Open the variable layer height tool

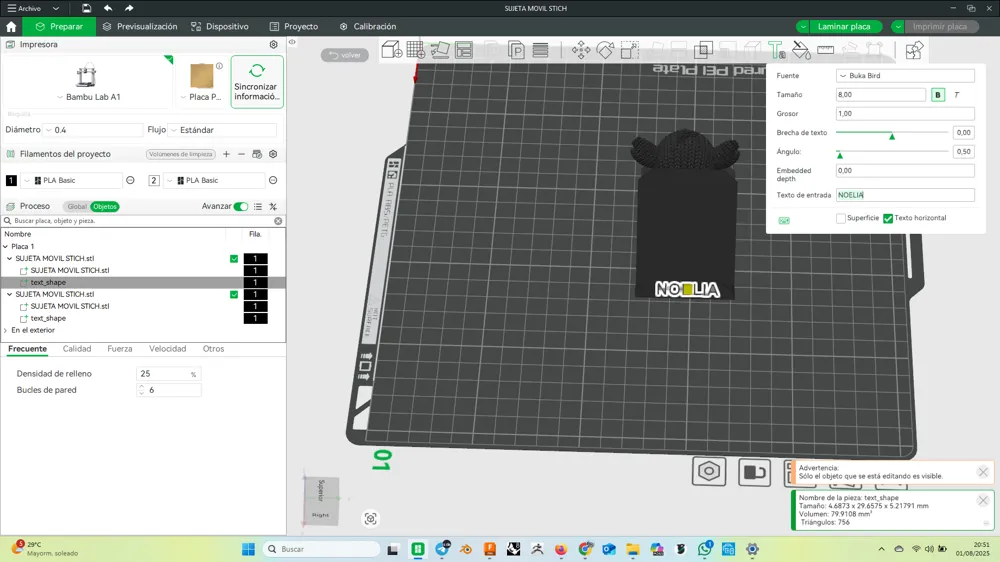pyautogui.click(x=540, y=50)
